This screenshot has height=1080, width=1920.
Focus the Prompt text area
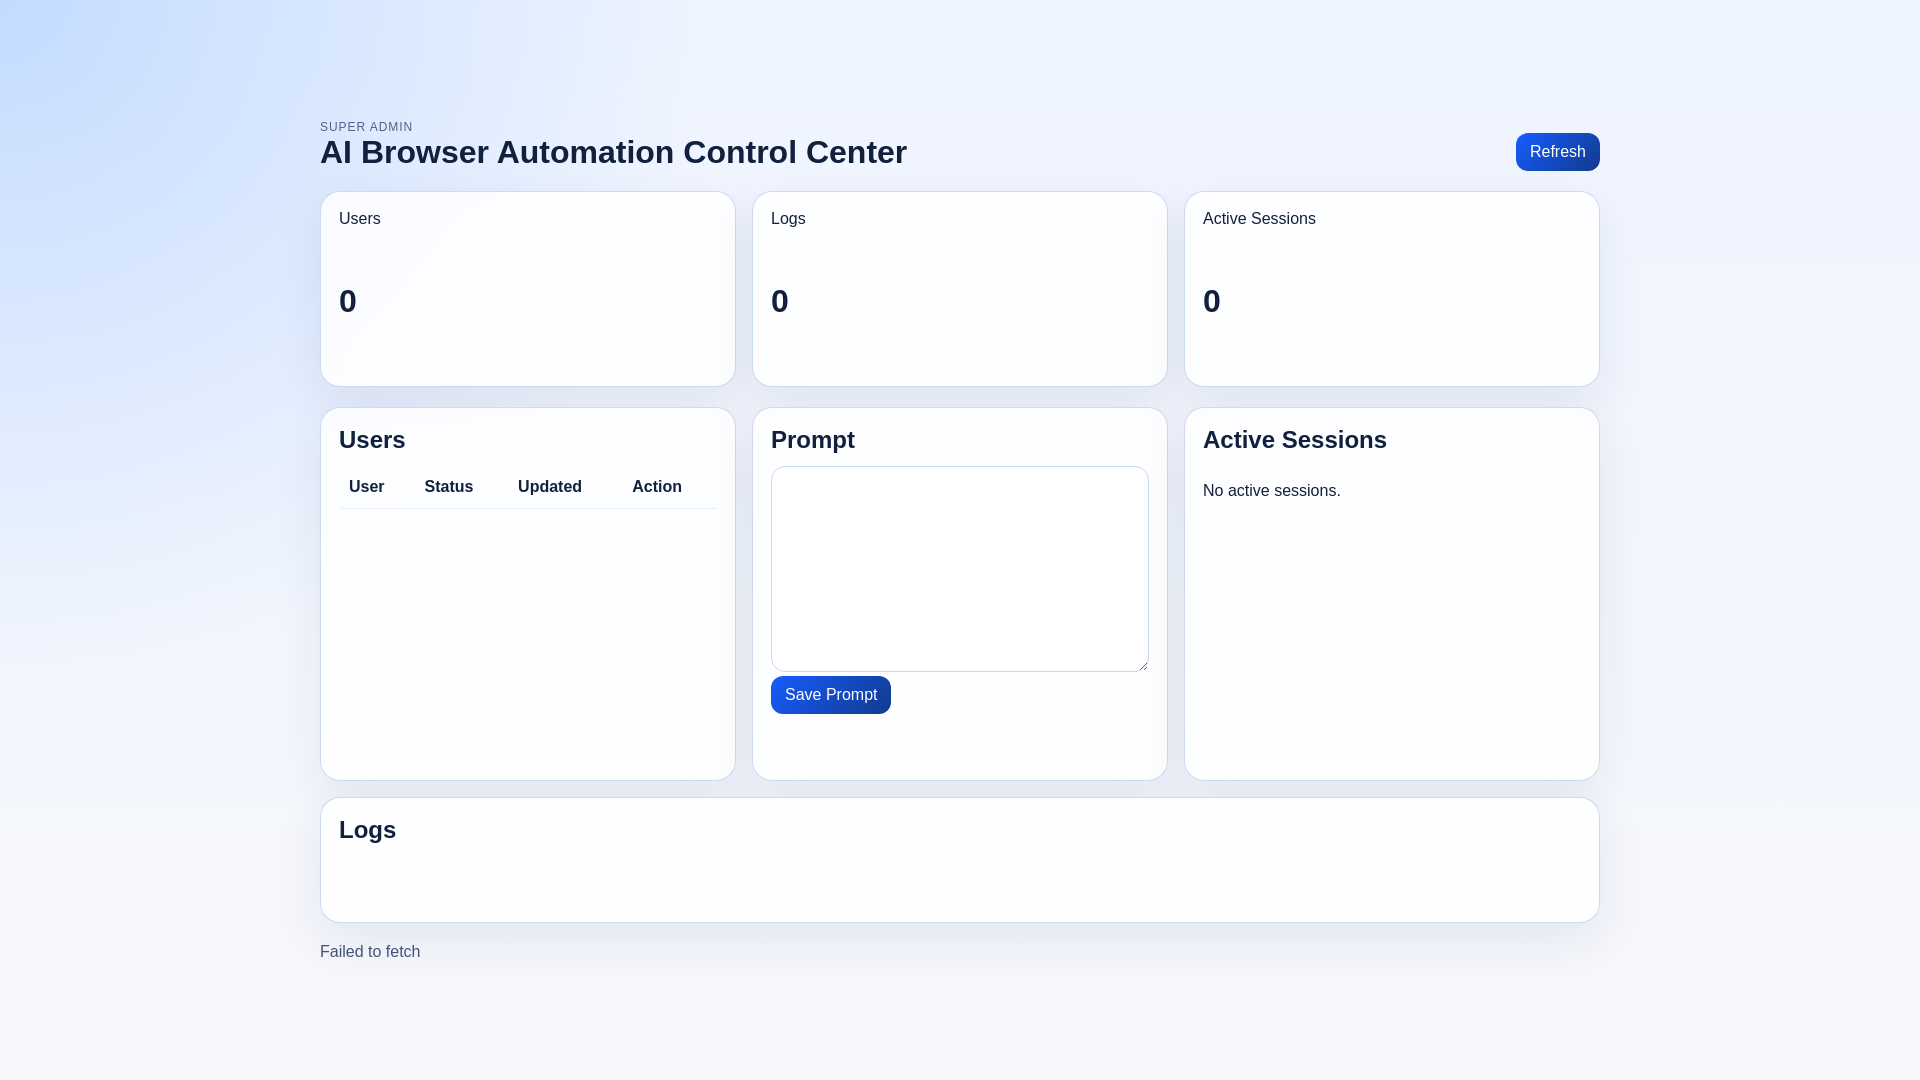pyautogui.click(x=959, y=568)
